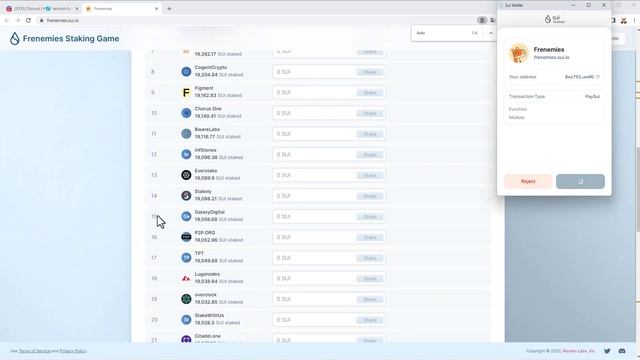Click Stake button in Figment row

point(370,93)
